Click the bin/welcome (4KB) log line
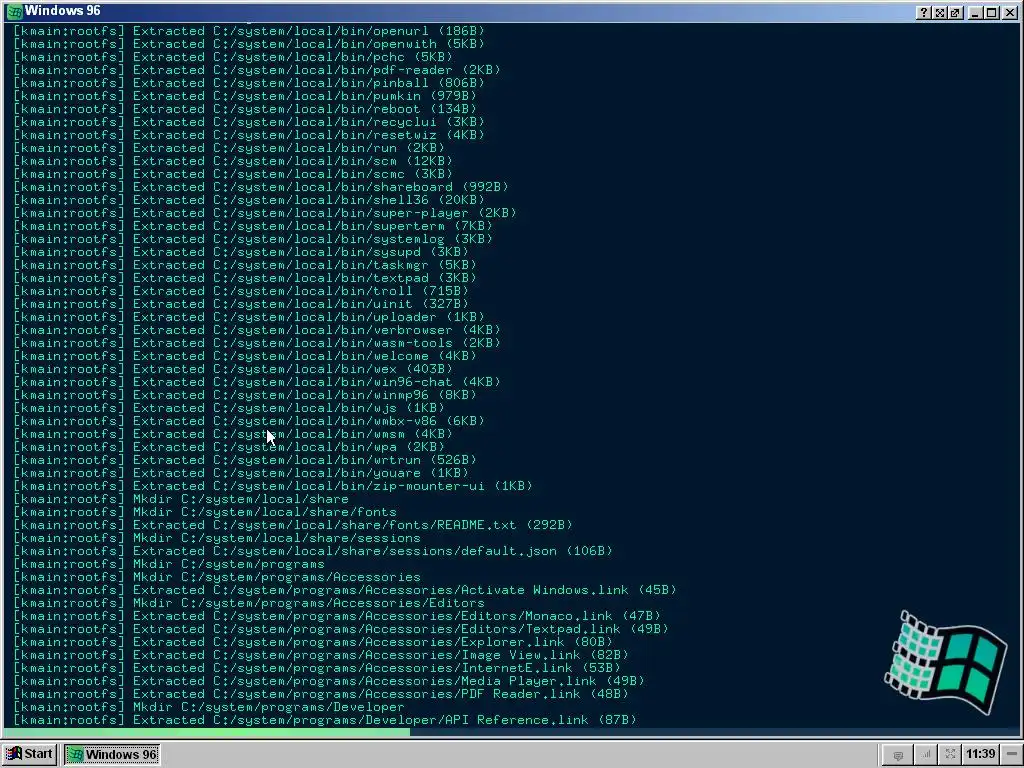This screenshot has width=1024, height=768. click(245, 356)
